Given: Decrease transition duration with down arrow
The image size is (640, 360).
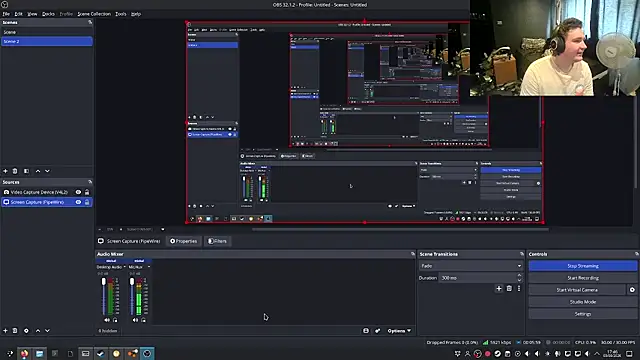Looking at the screenshot, I should point(519,280).
